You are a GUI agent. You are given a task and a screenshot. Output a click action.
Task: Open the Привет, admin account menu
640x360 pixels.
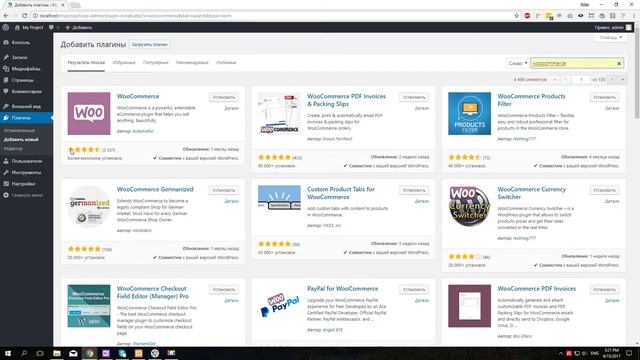click(x=613, y=27)
